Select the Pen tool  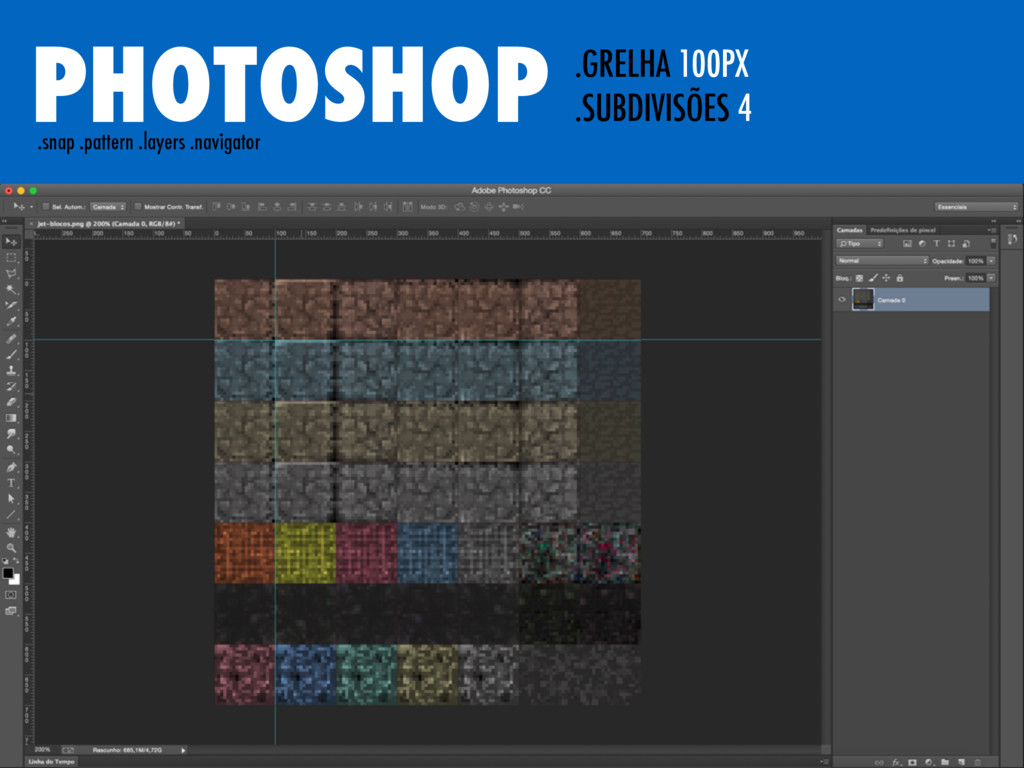click(11, 468)
